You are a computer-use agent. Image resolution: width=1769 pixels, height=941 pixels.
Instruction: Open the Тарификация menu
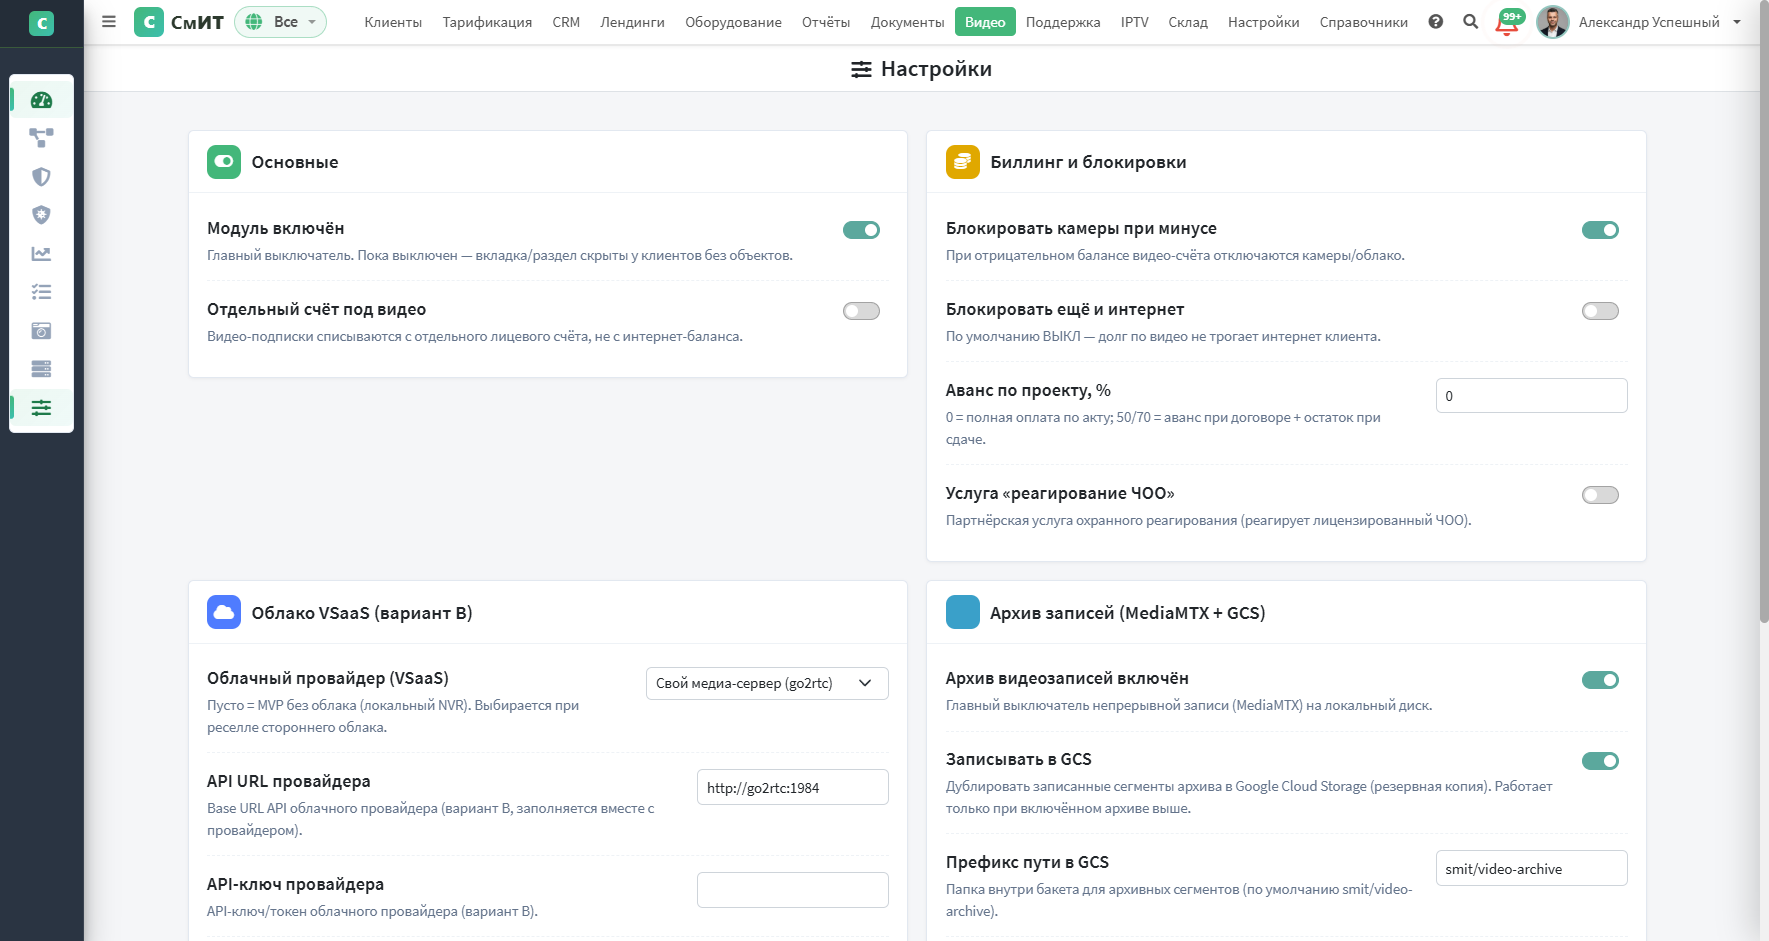tap(487, 22)
